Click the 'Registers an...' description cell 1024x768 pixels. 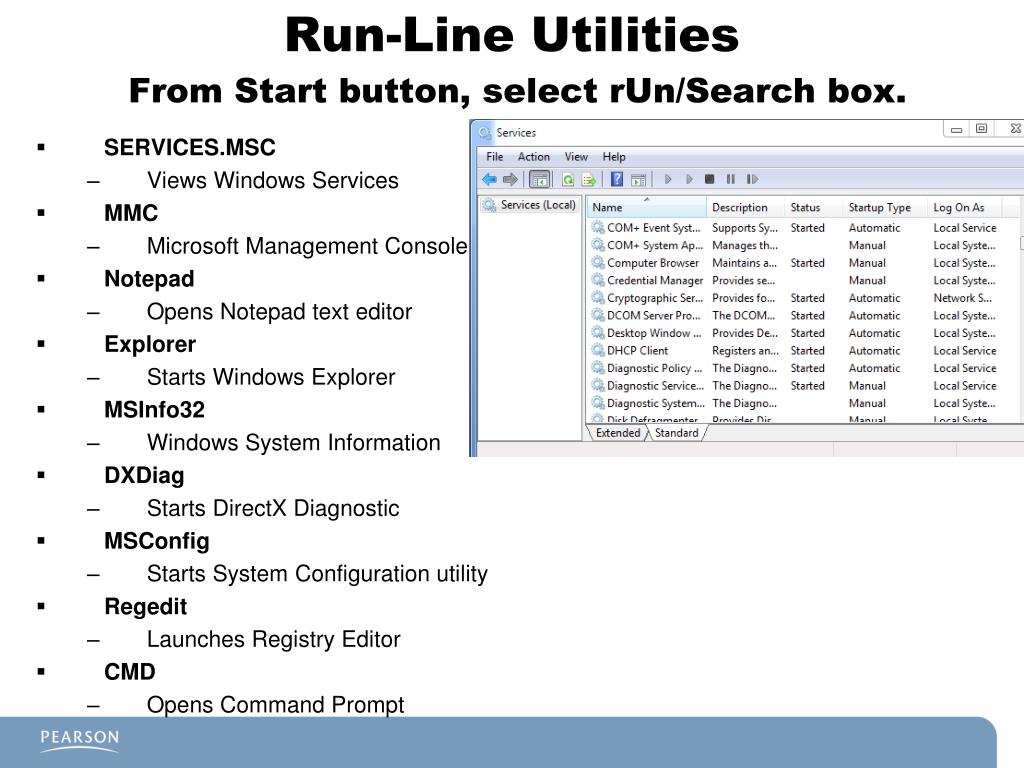pos(745,351)
